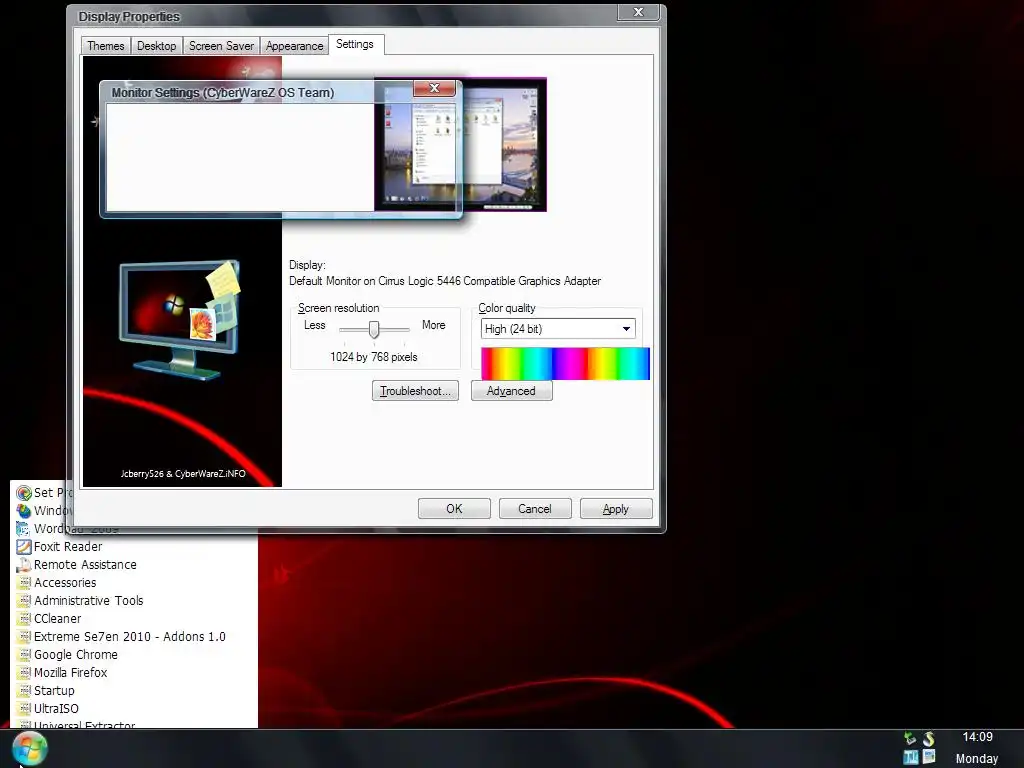Click the yellow S-shaped system tray icon
The image size is (1024, 768).
(x=929, y=739)
